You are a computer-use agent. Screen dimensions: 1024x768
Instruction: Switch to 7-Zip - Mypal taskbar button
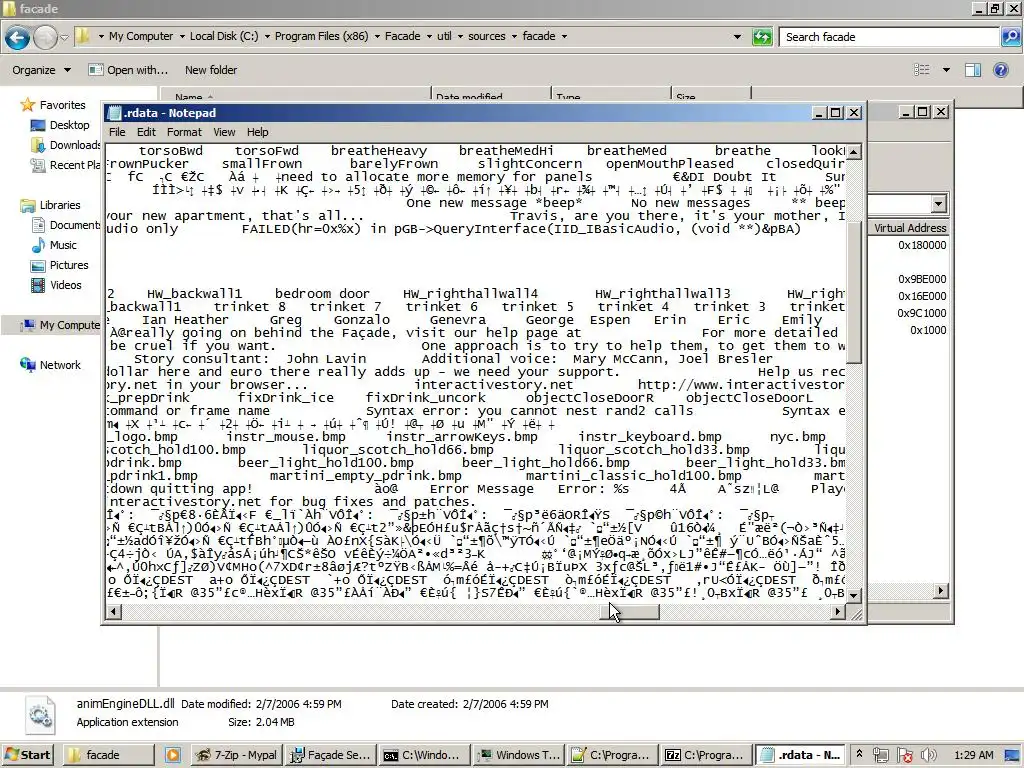click(x=236, y=755)
